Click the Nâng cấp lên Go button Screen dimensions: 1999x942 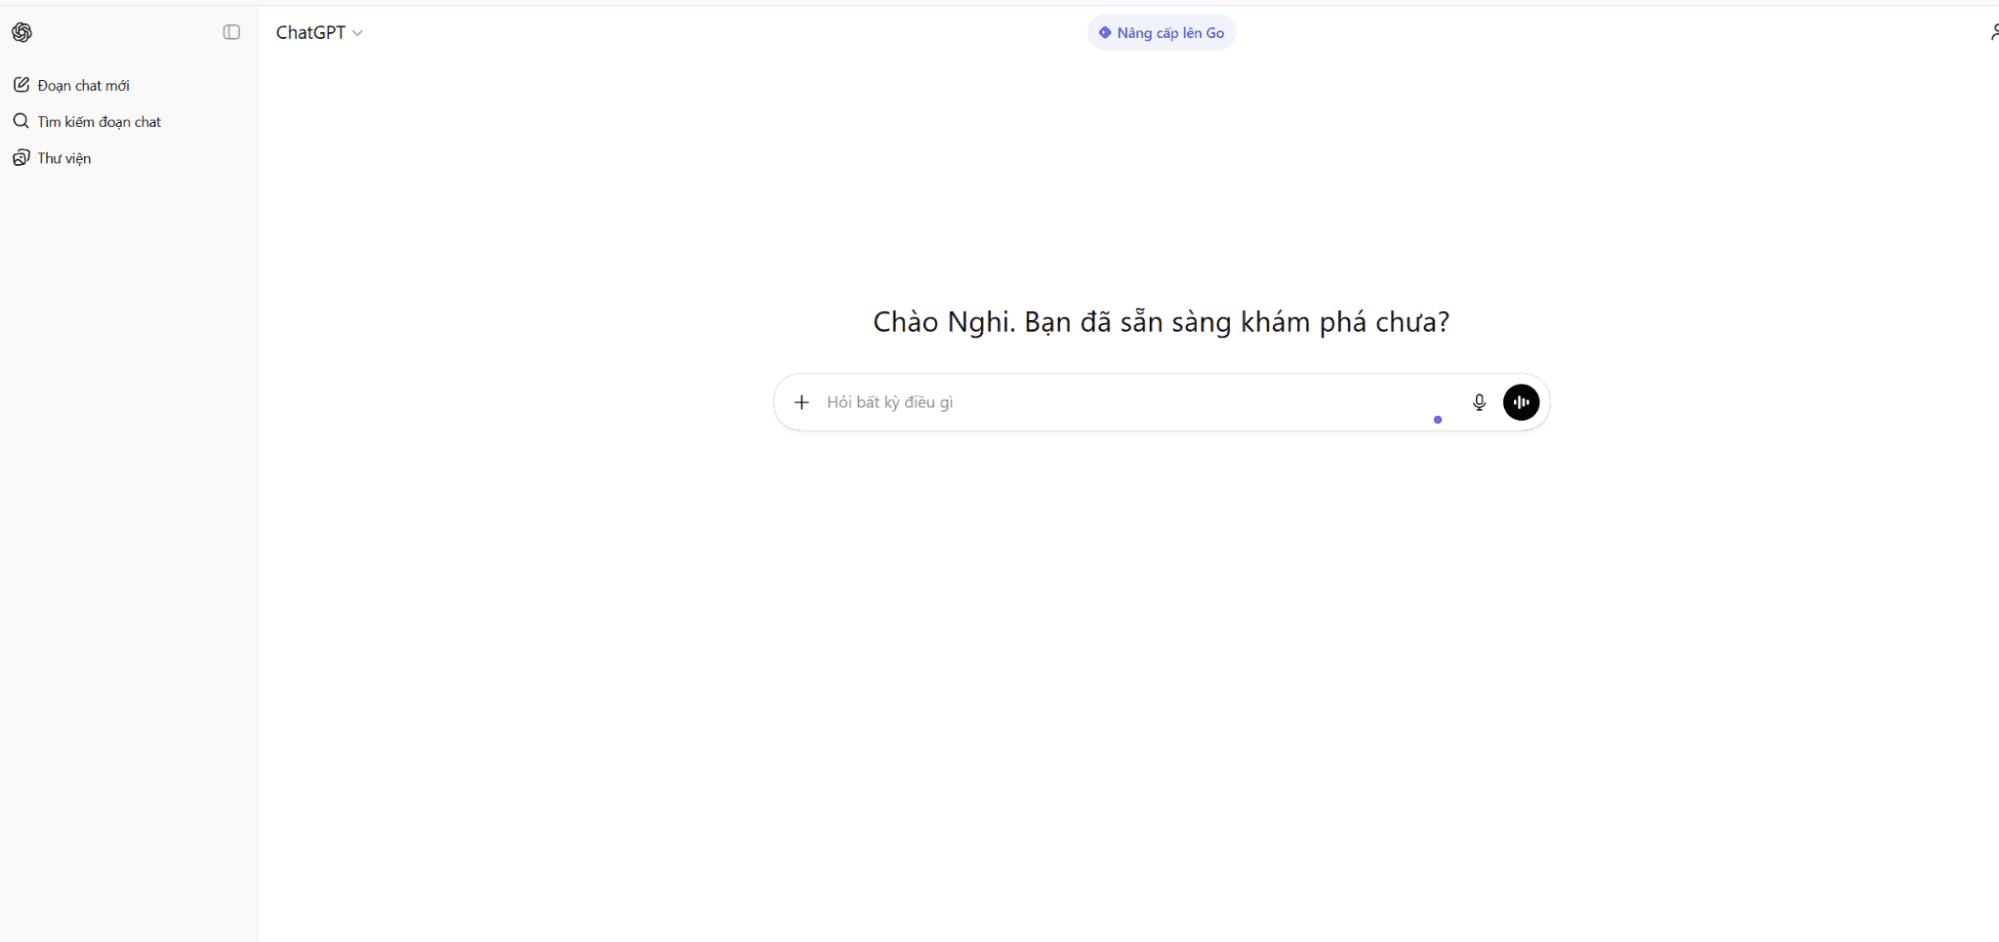tap(1161, 33)
